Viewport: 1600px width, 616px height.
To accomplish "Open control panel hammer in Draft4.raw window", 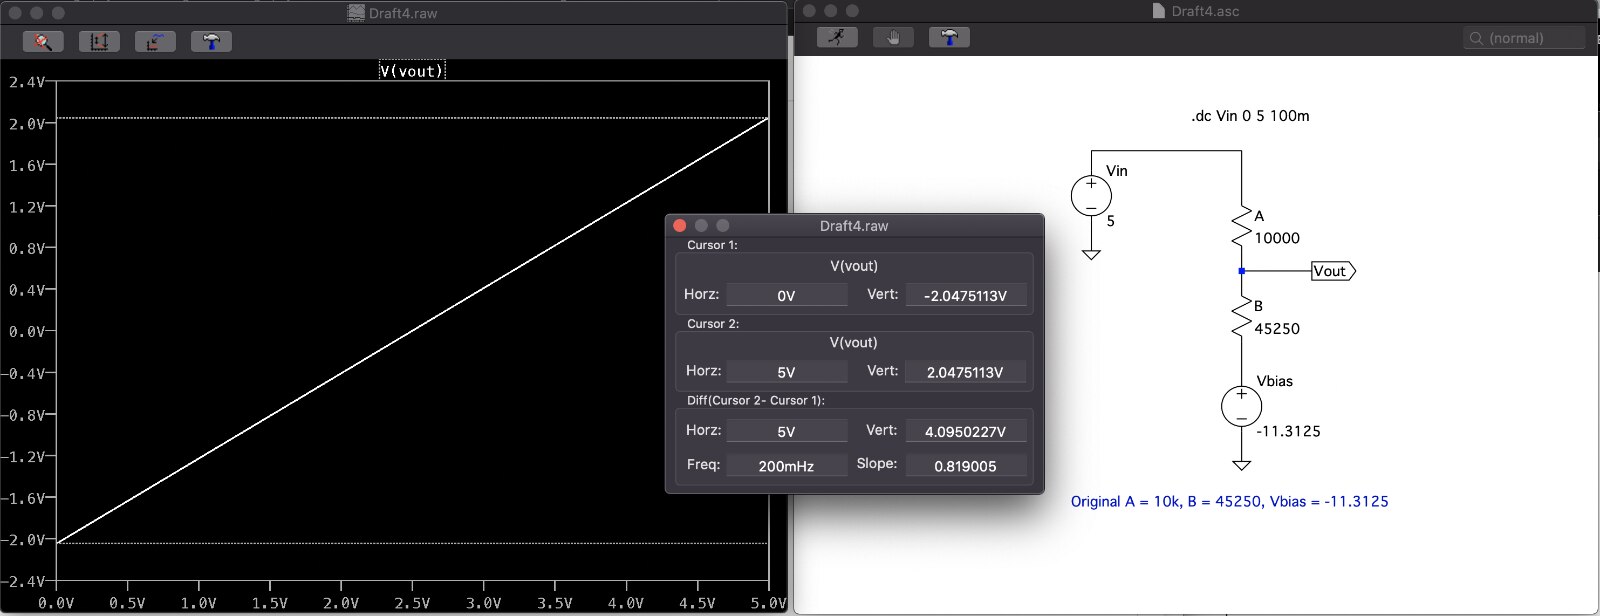I will (x=211, y=41).
